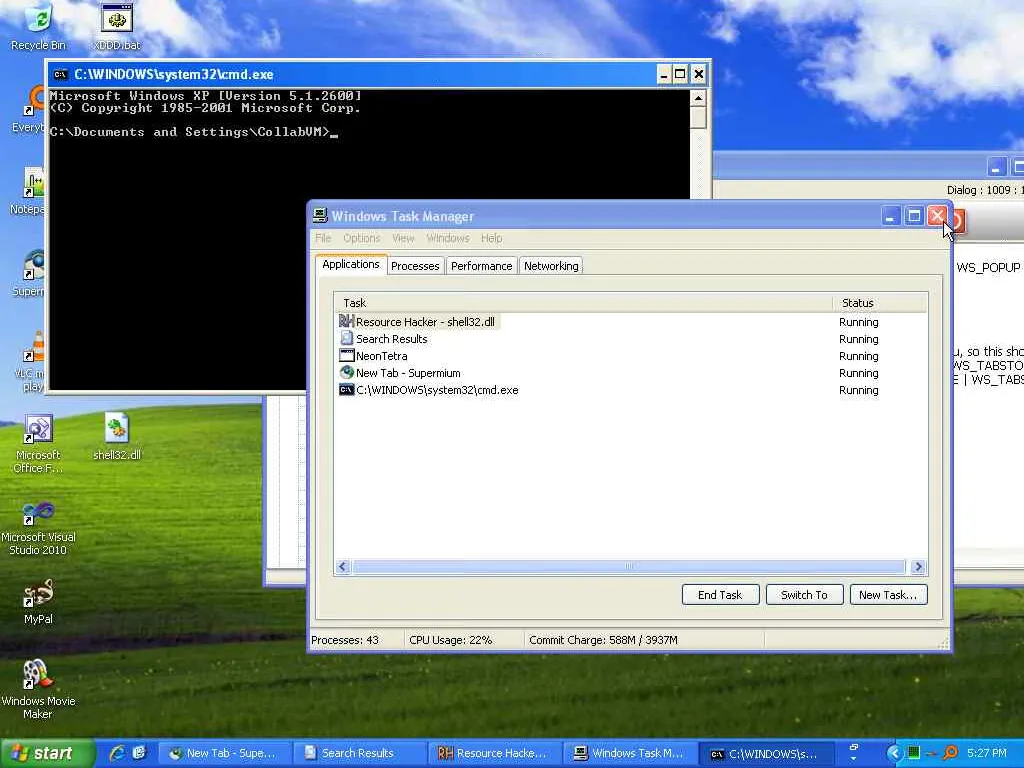The height and width of the screenshot is (768, 1024).
Task: Launch Windows Movie Maker shortcut
Action: click(38, 689)
